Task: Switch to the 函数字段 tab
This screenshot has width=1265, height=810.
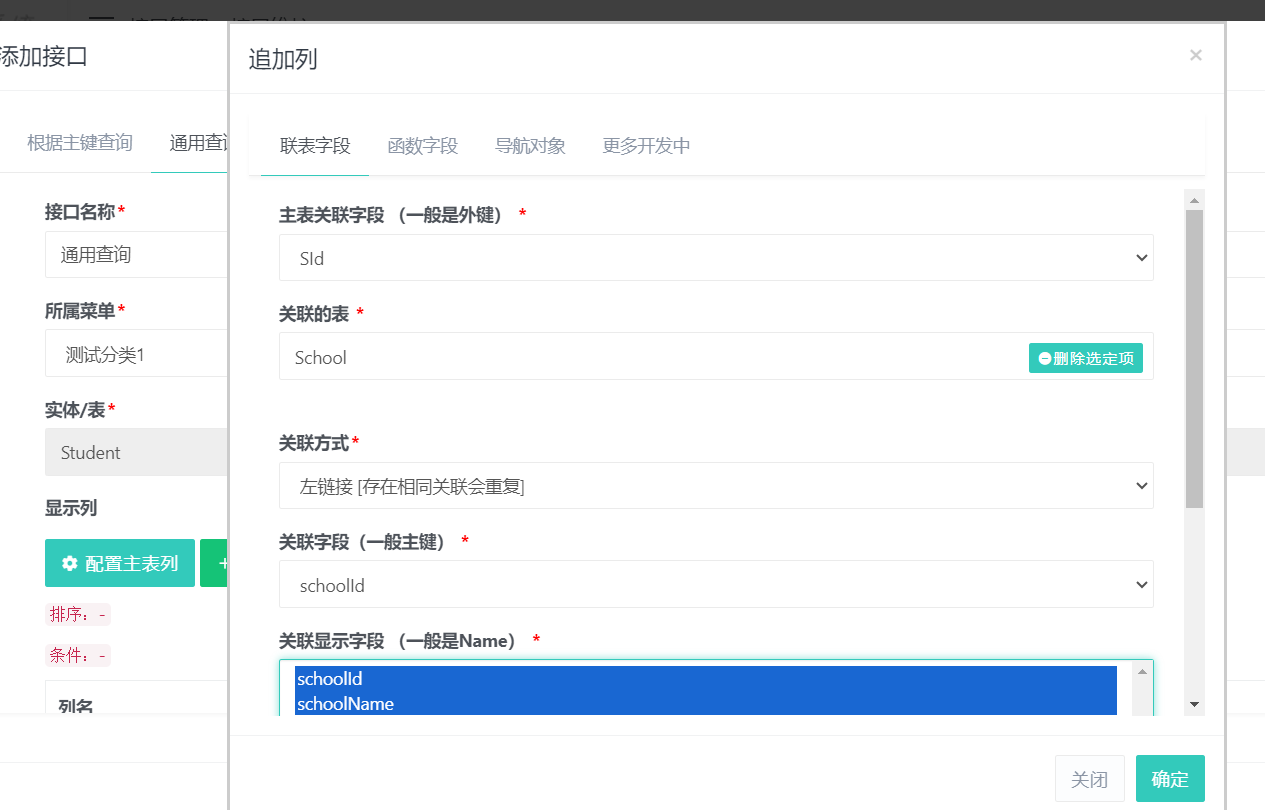Action: point(423,145)
